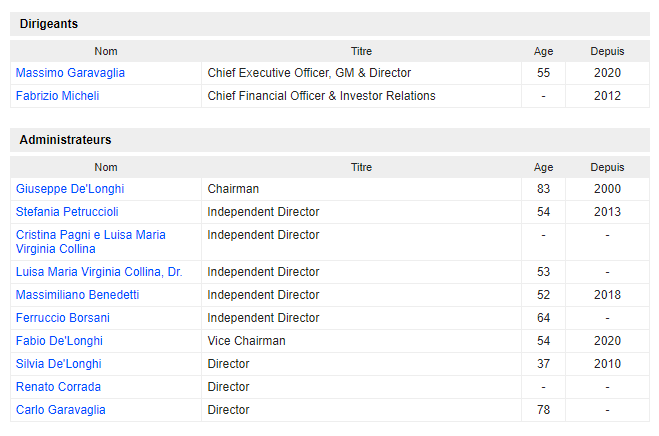The image size is (659, 436).
Task: Open Fabio De'Longhi's profile page
Action: tap(59, 341)
